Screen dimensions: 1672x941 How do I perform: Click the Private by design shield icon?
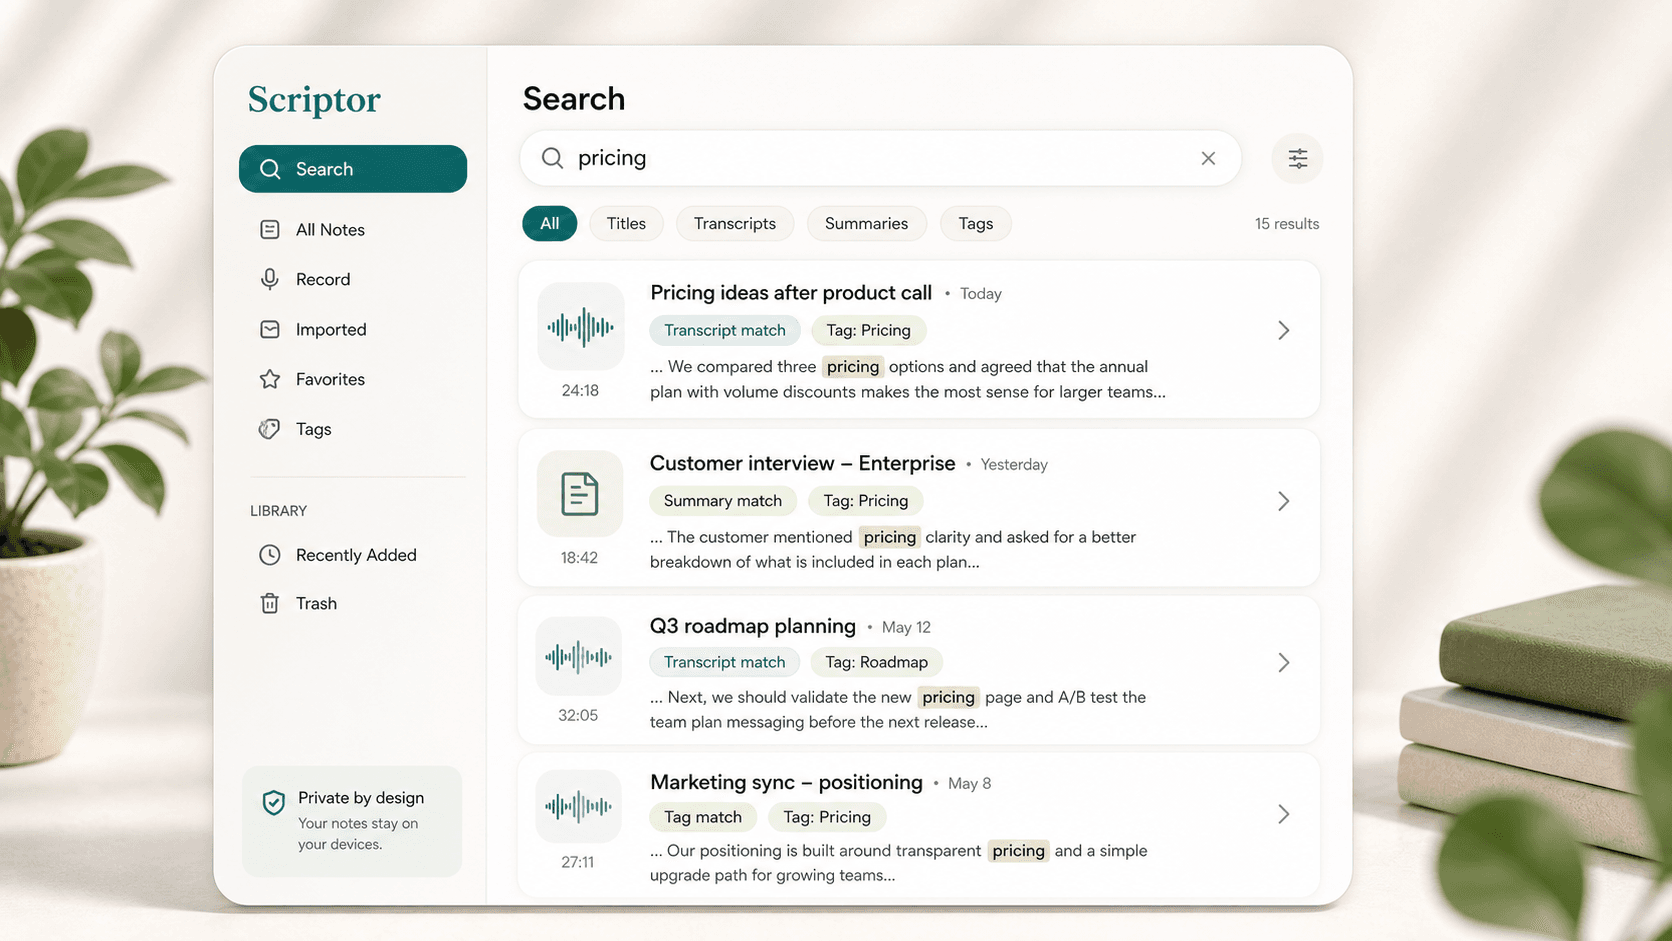(274, 802)
